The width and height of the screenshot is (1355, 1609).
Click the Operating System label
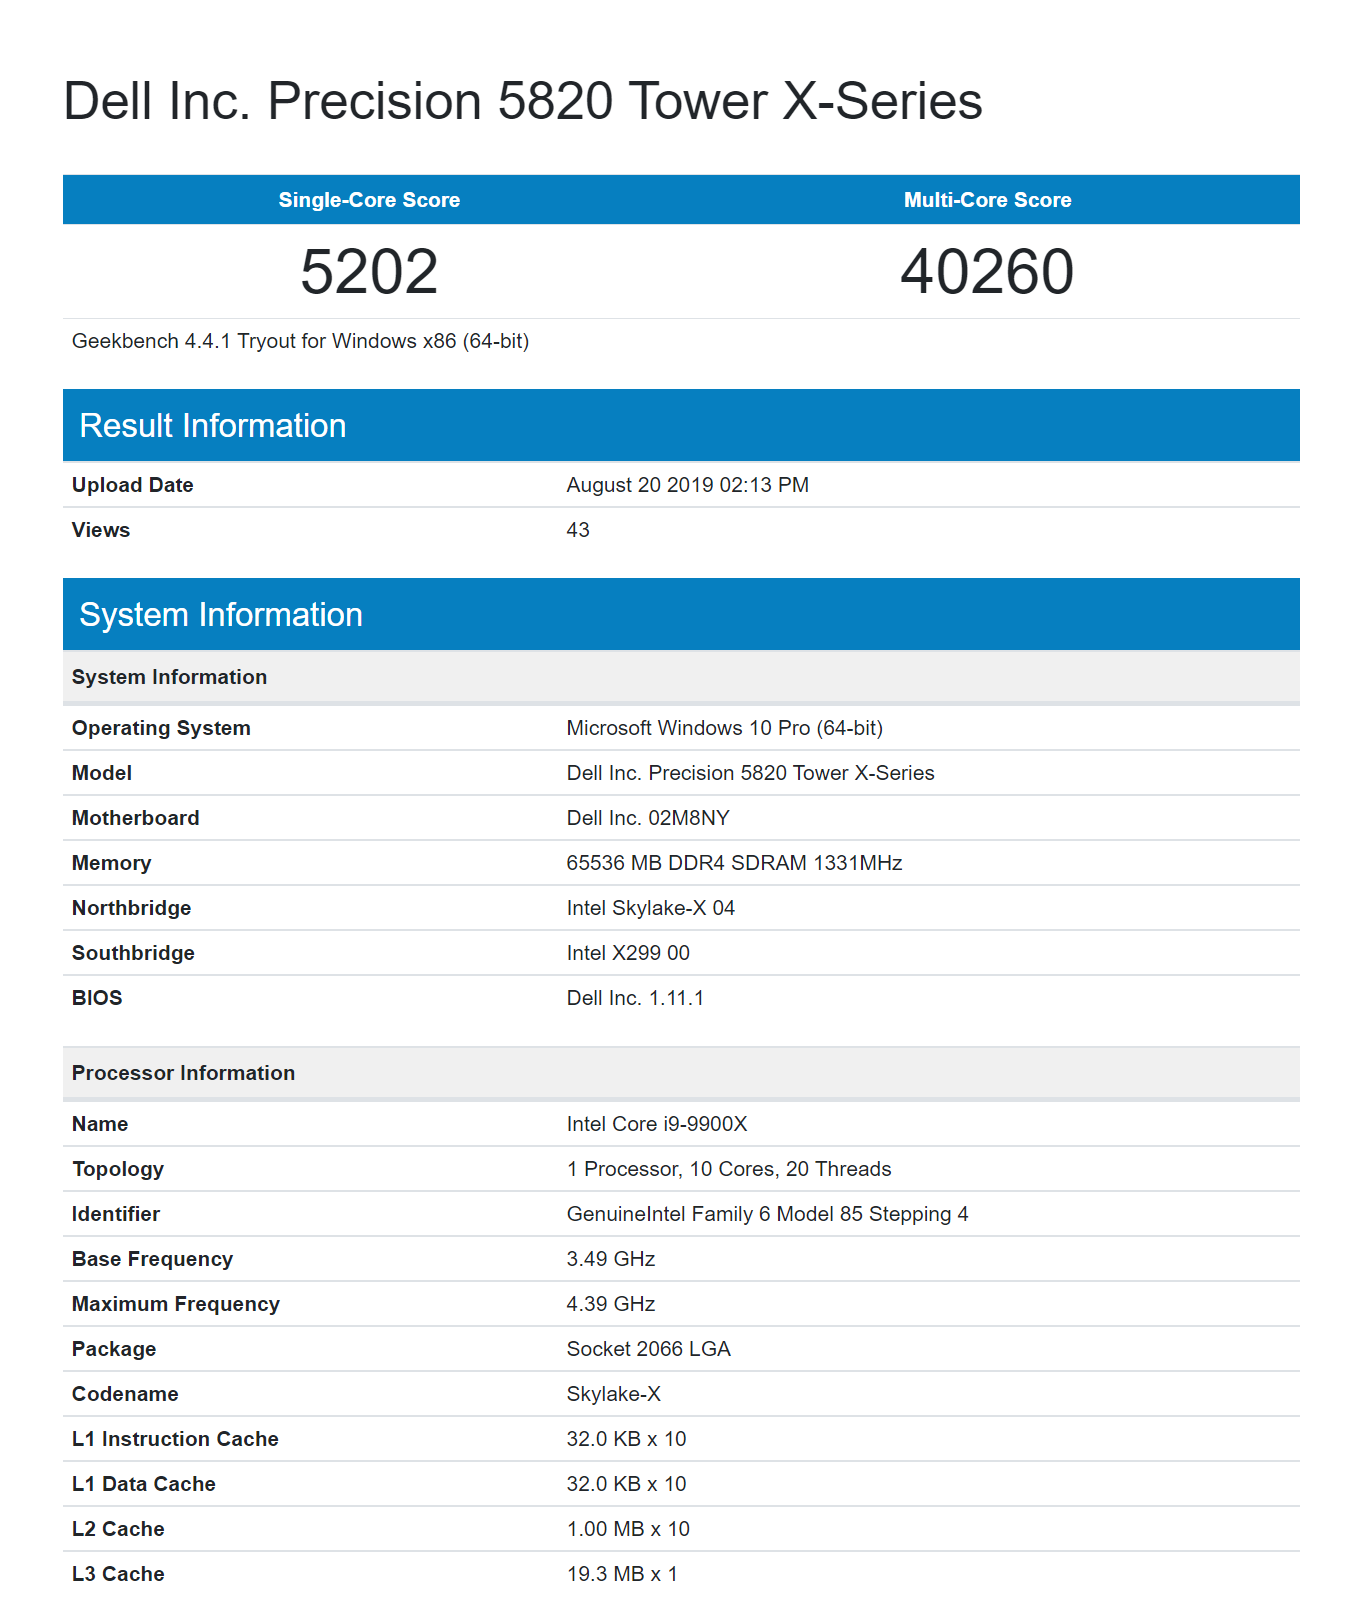pyautogui.click(x=161, y=728)
